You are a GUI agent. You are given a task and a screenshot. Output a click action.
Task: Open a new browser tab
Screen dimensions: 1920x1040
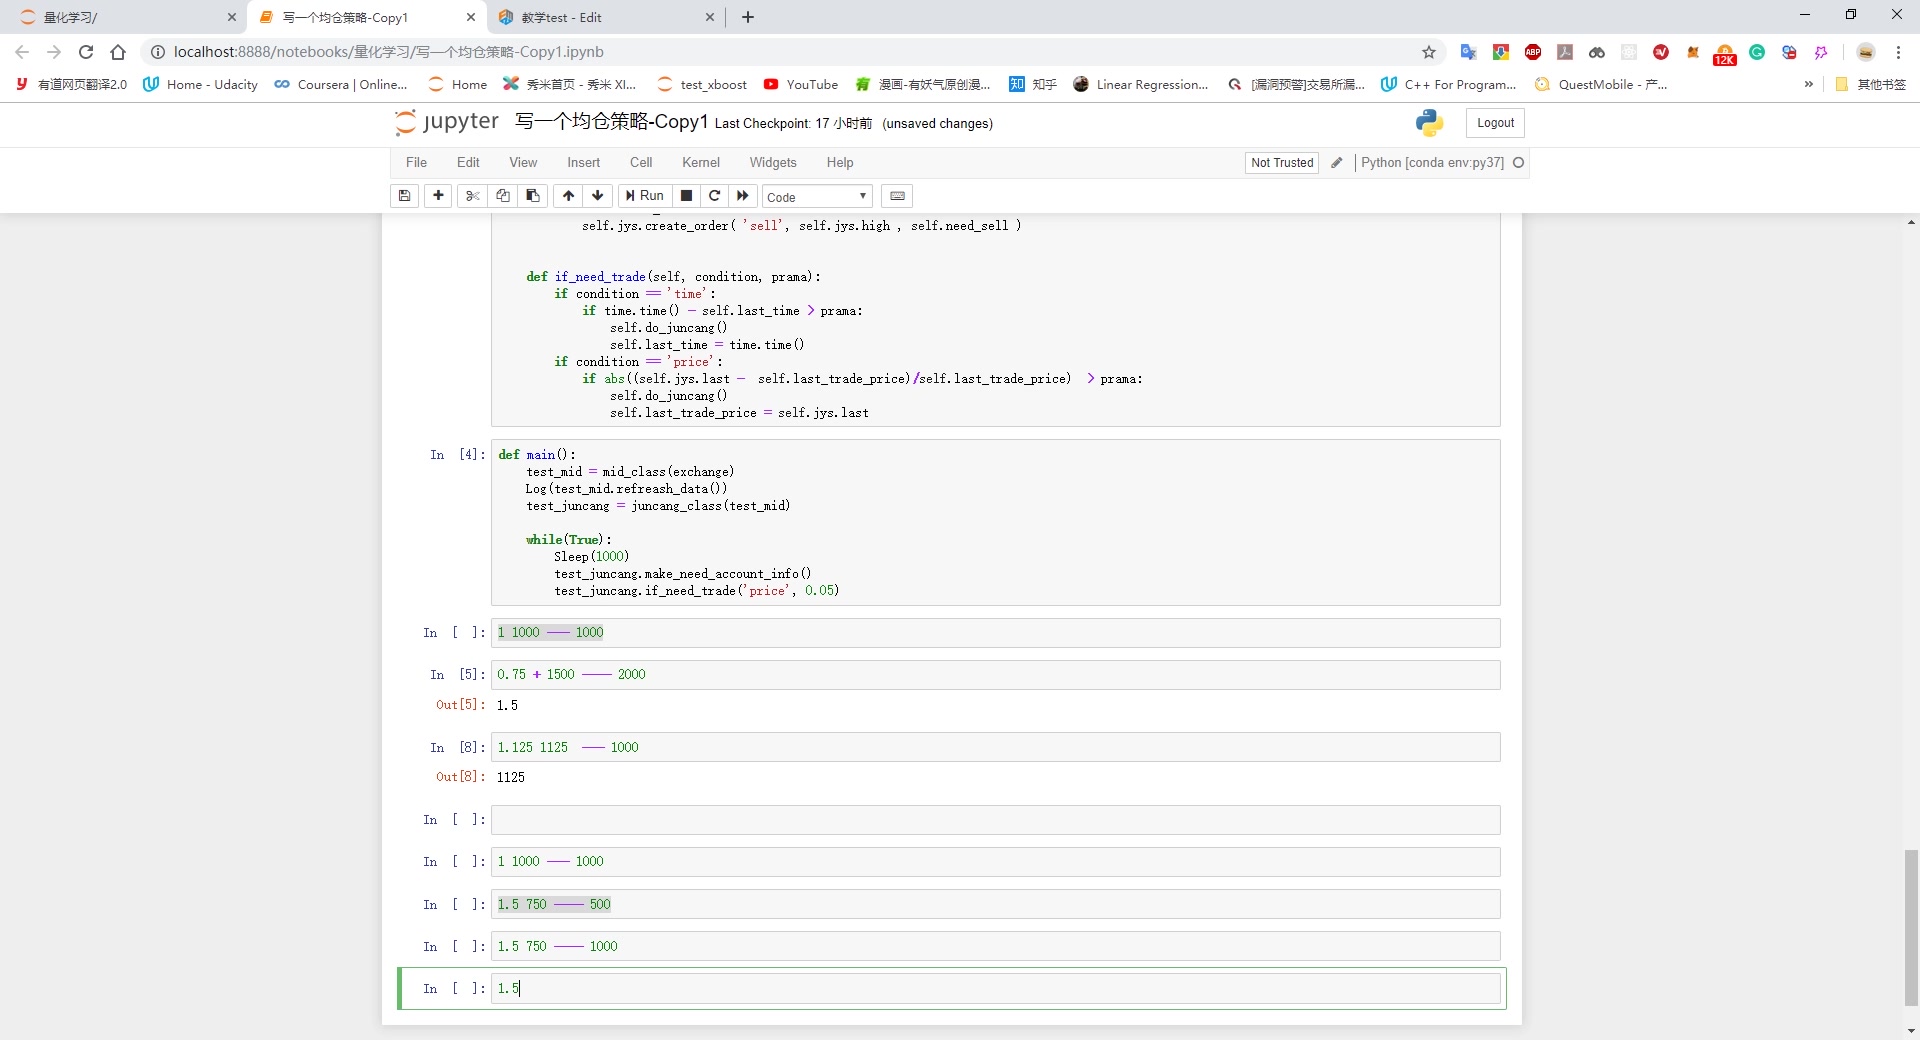[x=748, y=17]
